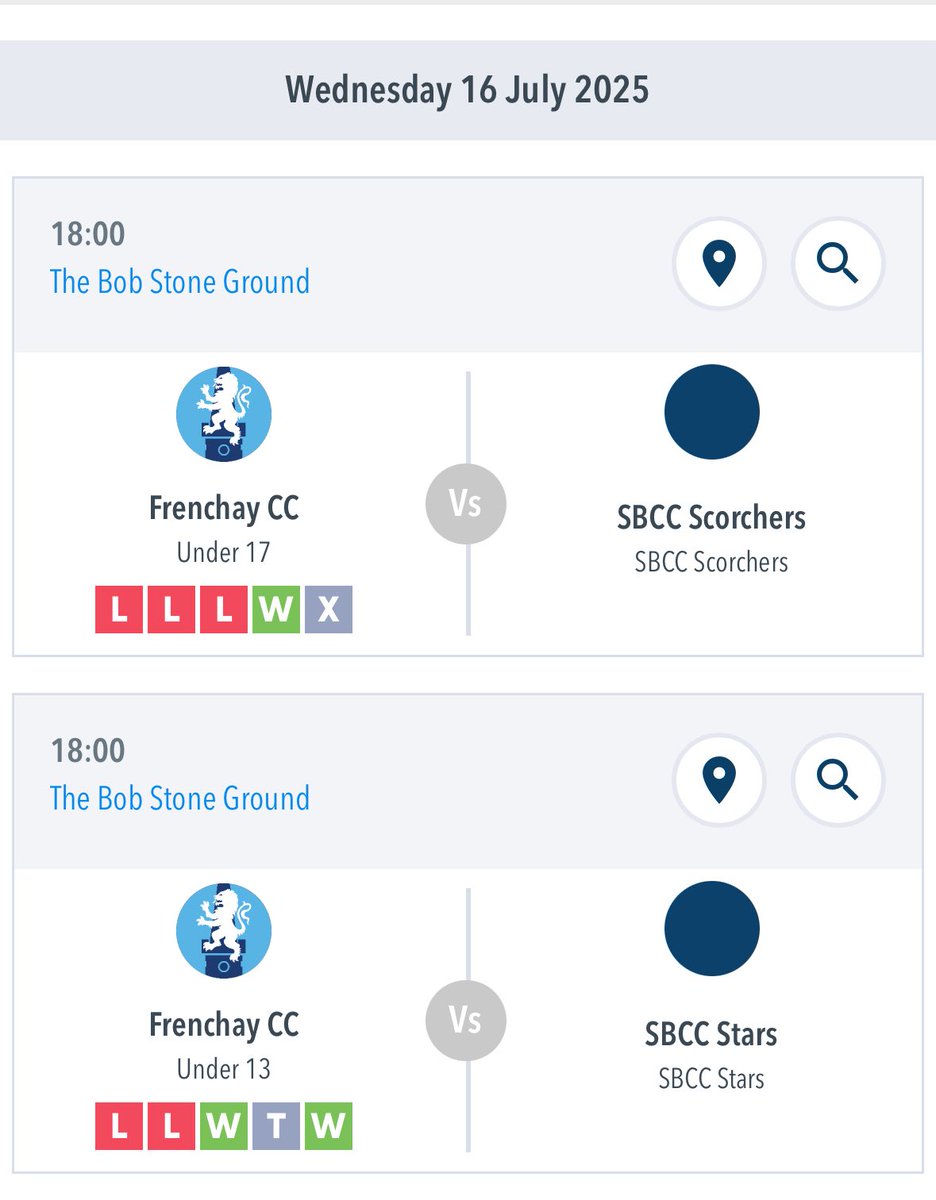Image resolution: width=936 pixels, height=1200 pixels.
Task: Tap SBCC Scorchers team logo circle
Action: click(712, 412)
